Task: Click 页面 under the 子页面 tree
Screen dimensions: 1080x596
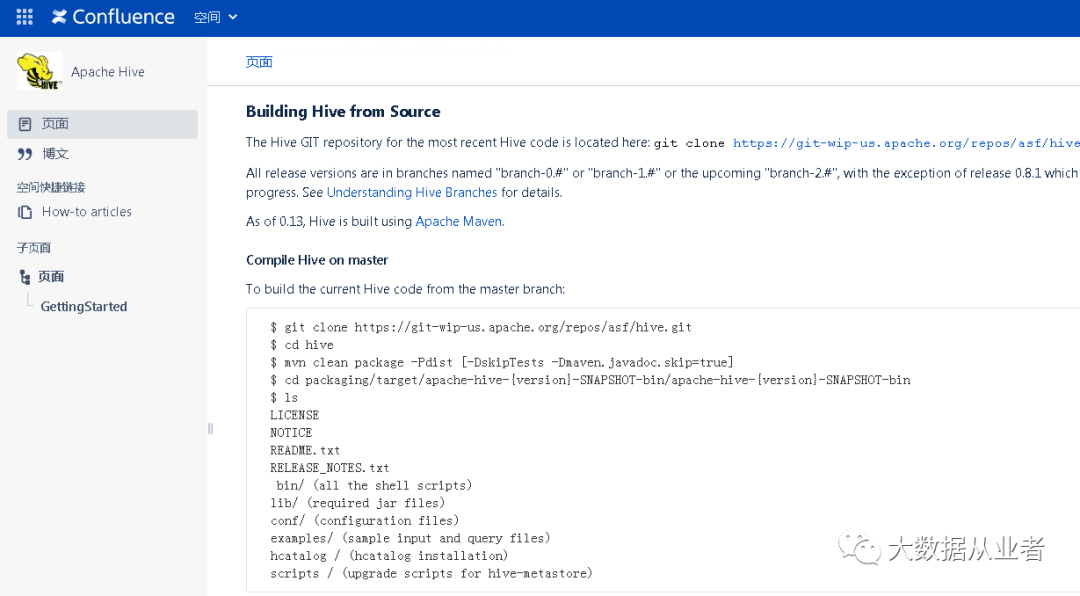Action: [51, 277]
